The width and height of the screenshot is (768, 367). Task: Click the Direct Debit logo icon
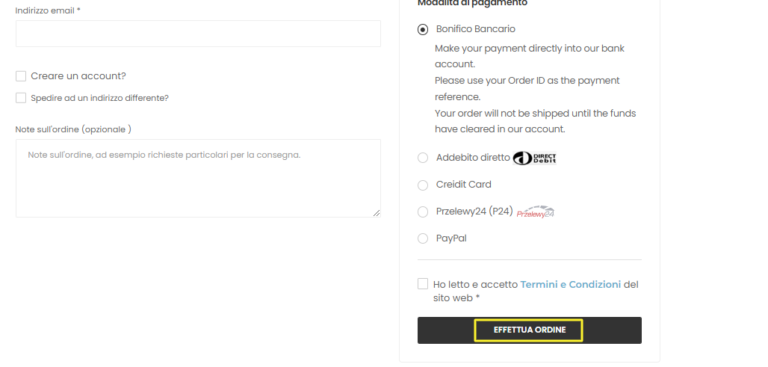pyautogui.click(x=534, y=158)
